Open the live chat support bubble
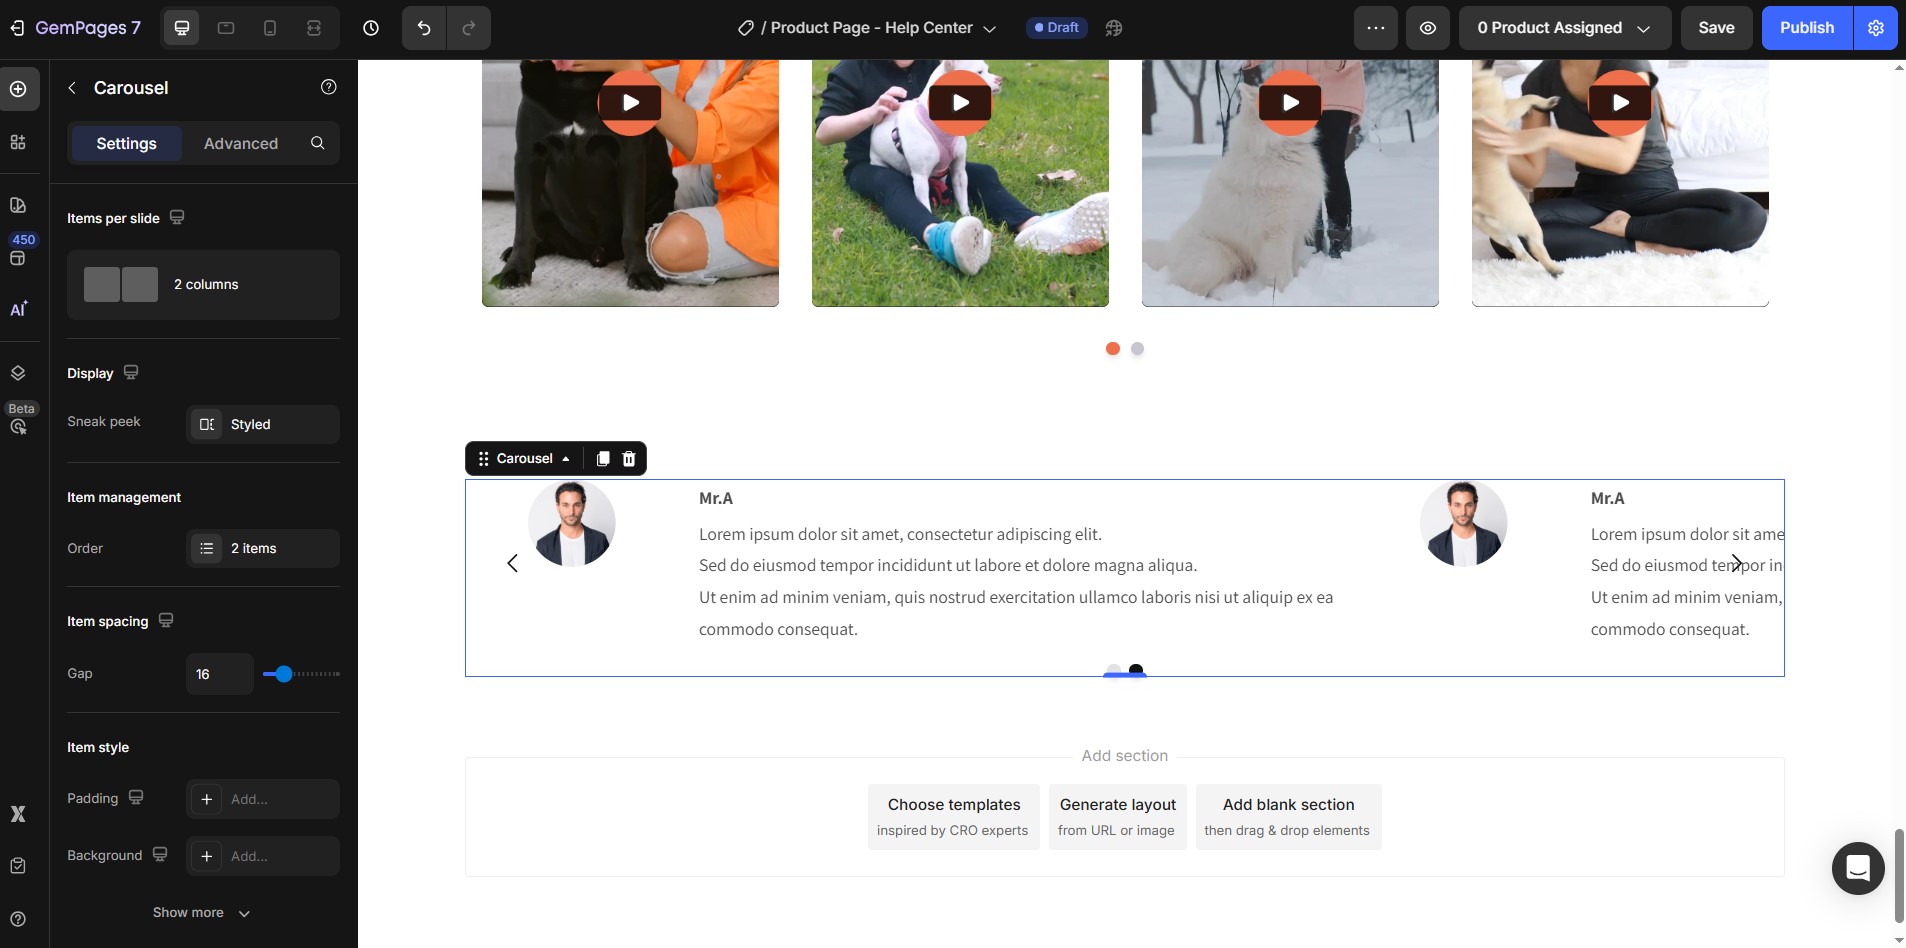The width and height of the screenshot is (1906, 948). click(1858, 868)
